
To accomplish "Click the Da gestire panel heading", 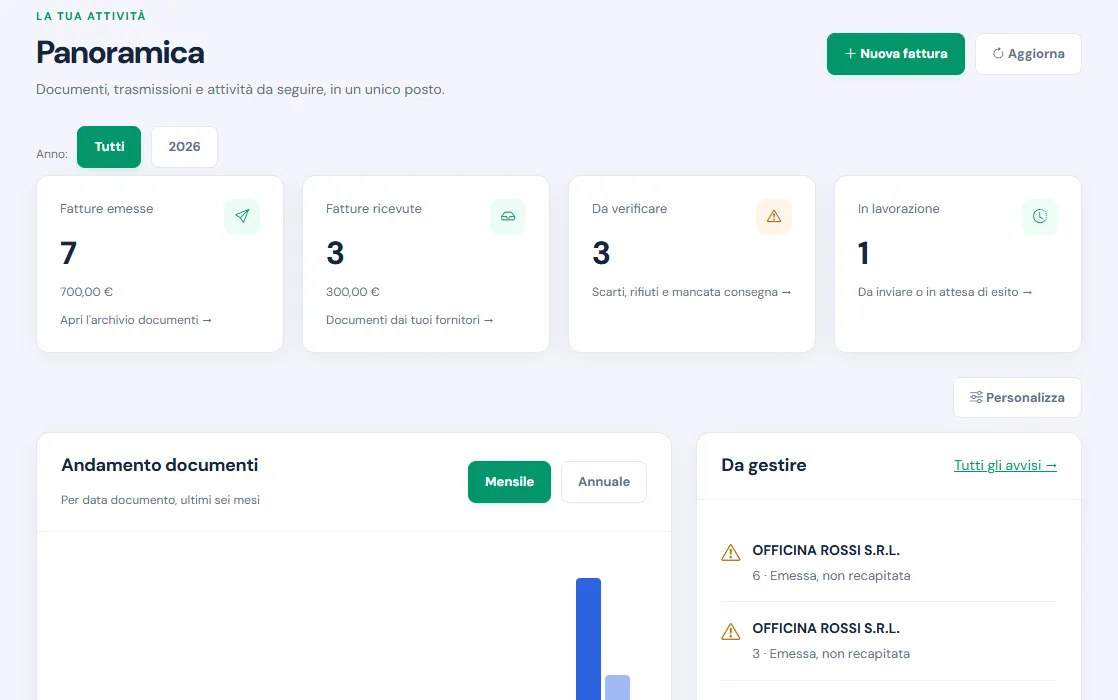I will (x=764, y=465).
